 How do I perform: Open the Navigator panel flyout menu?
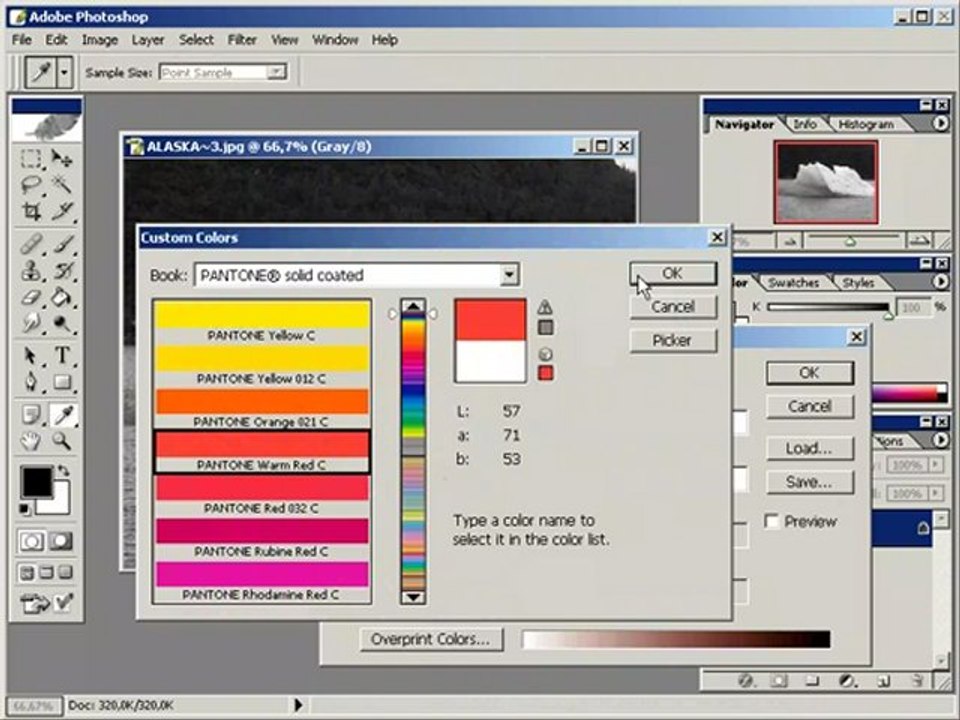[x=941, y=124]
